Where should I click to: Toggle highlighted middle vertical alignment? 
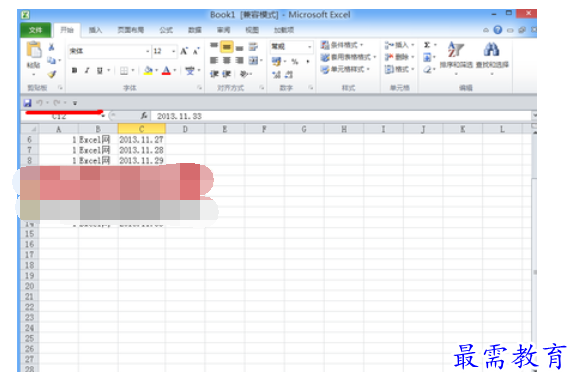click(227, 47)
